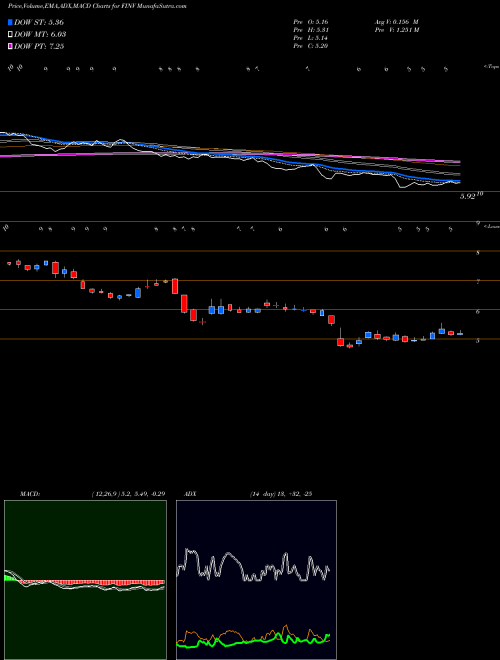The image size is (500, 660).
Task: Click the price axis label 9
Action: tap(478, 224)
